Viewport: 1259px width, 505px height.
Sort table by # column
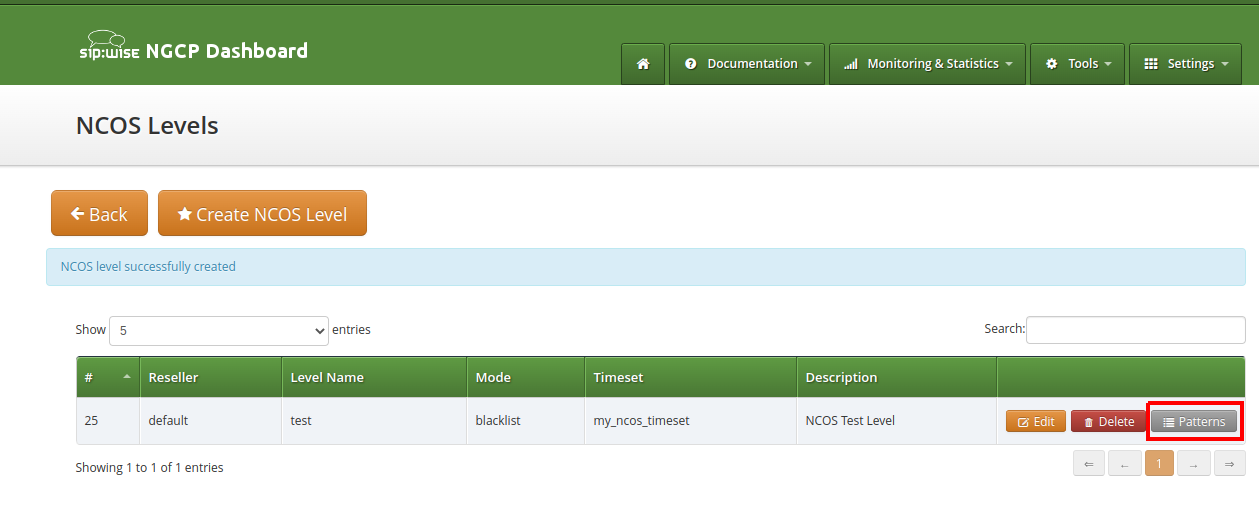click(x=108, y=378)
